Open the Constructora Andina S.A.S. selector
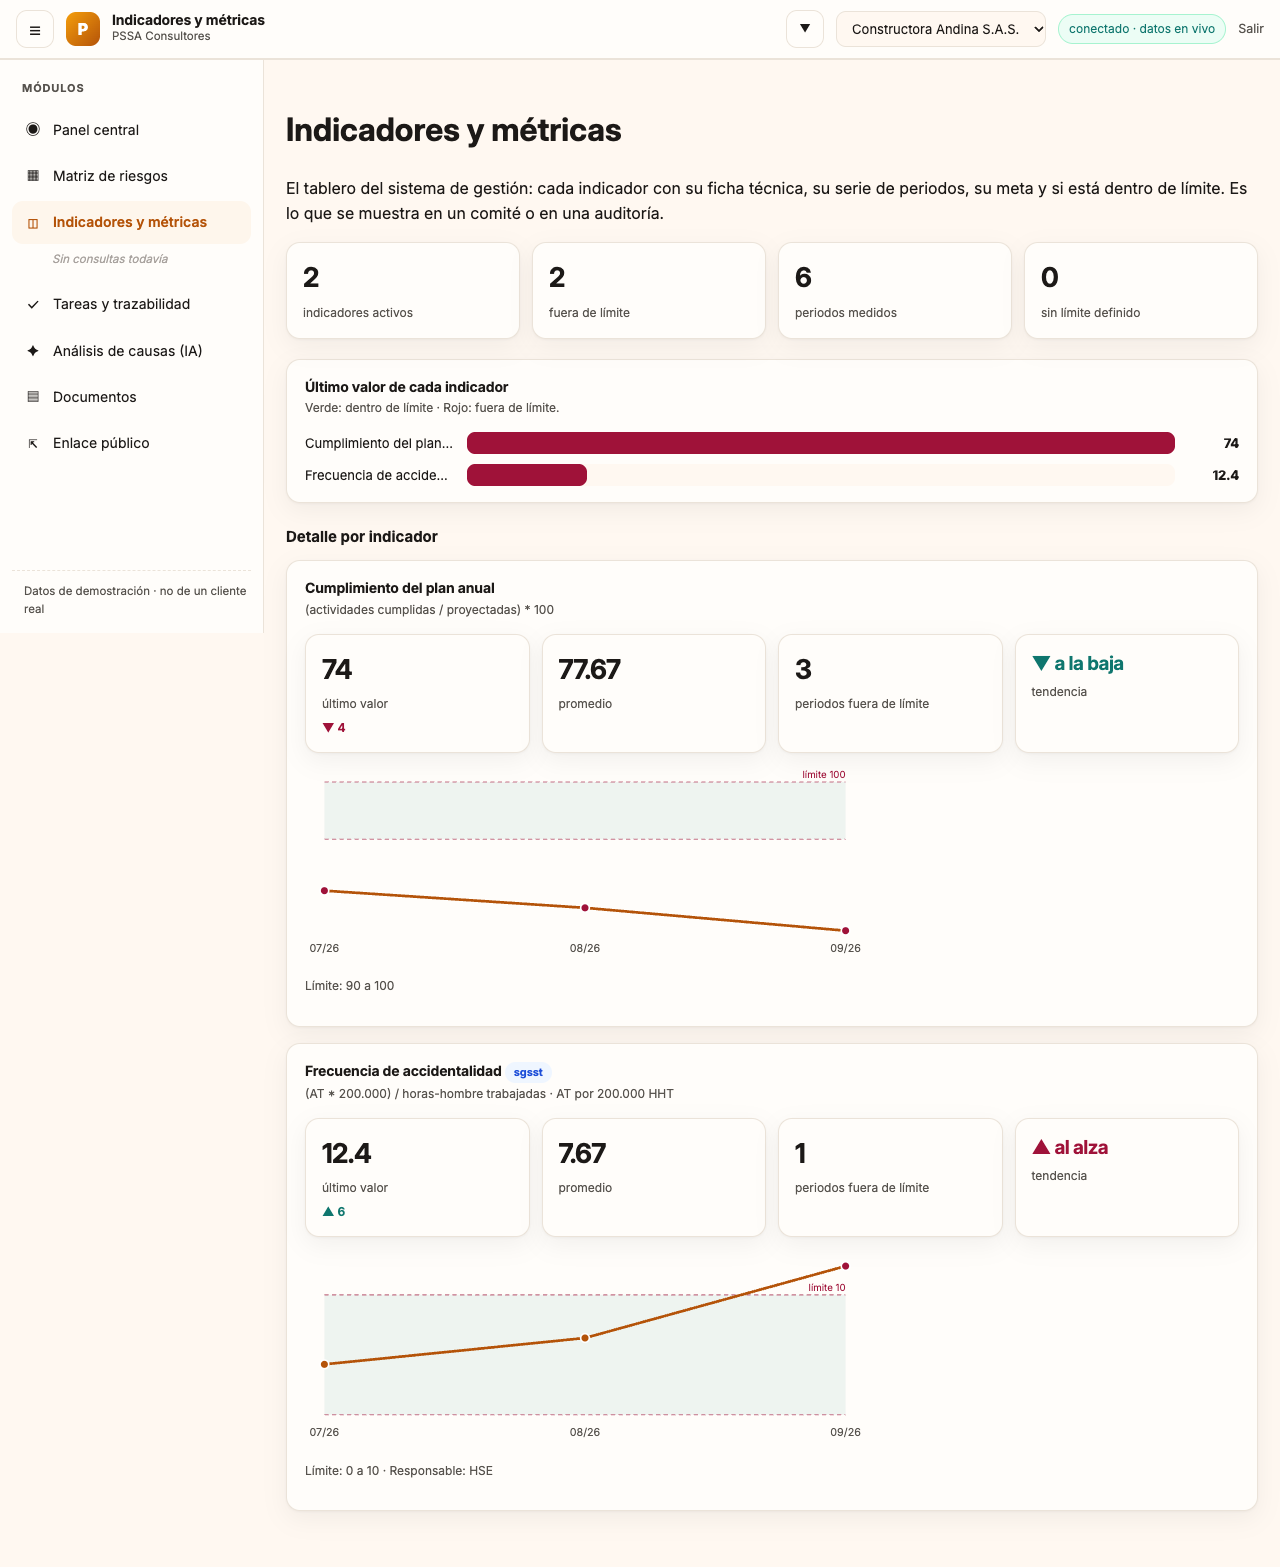This screenshot has width=1280, height=1567. [941, 29]
